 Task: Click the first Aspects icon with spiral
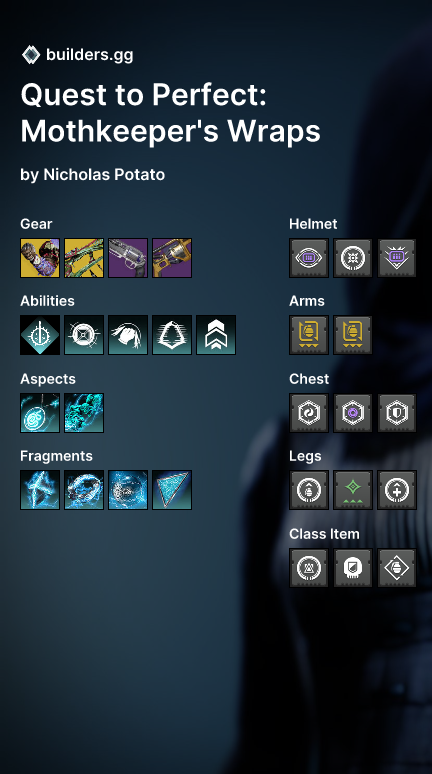(40, 413)
